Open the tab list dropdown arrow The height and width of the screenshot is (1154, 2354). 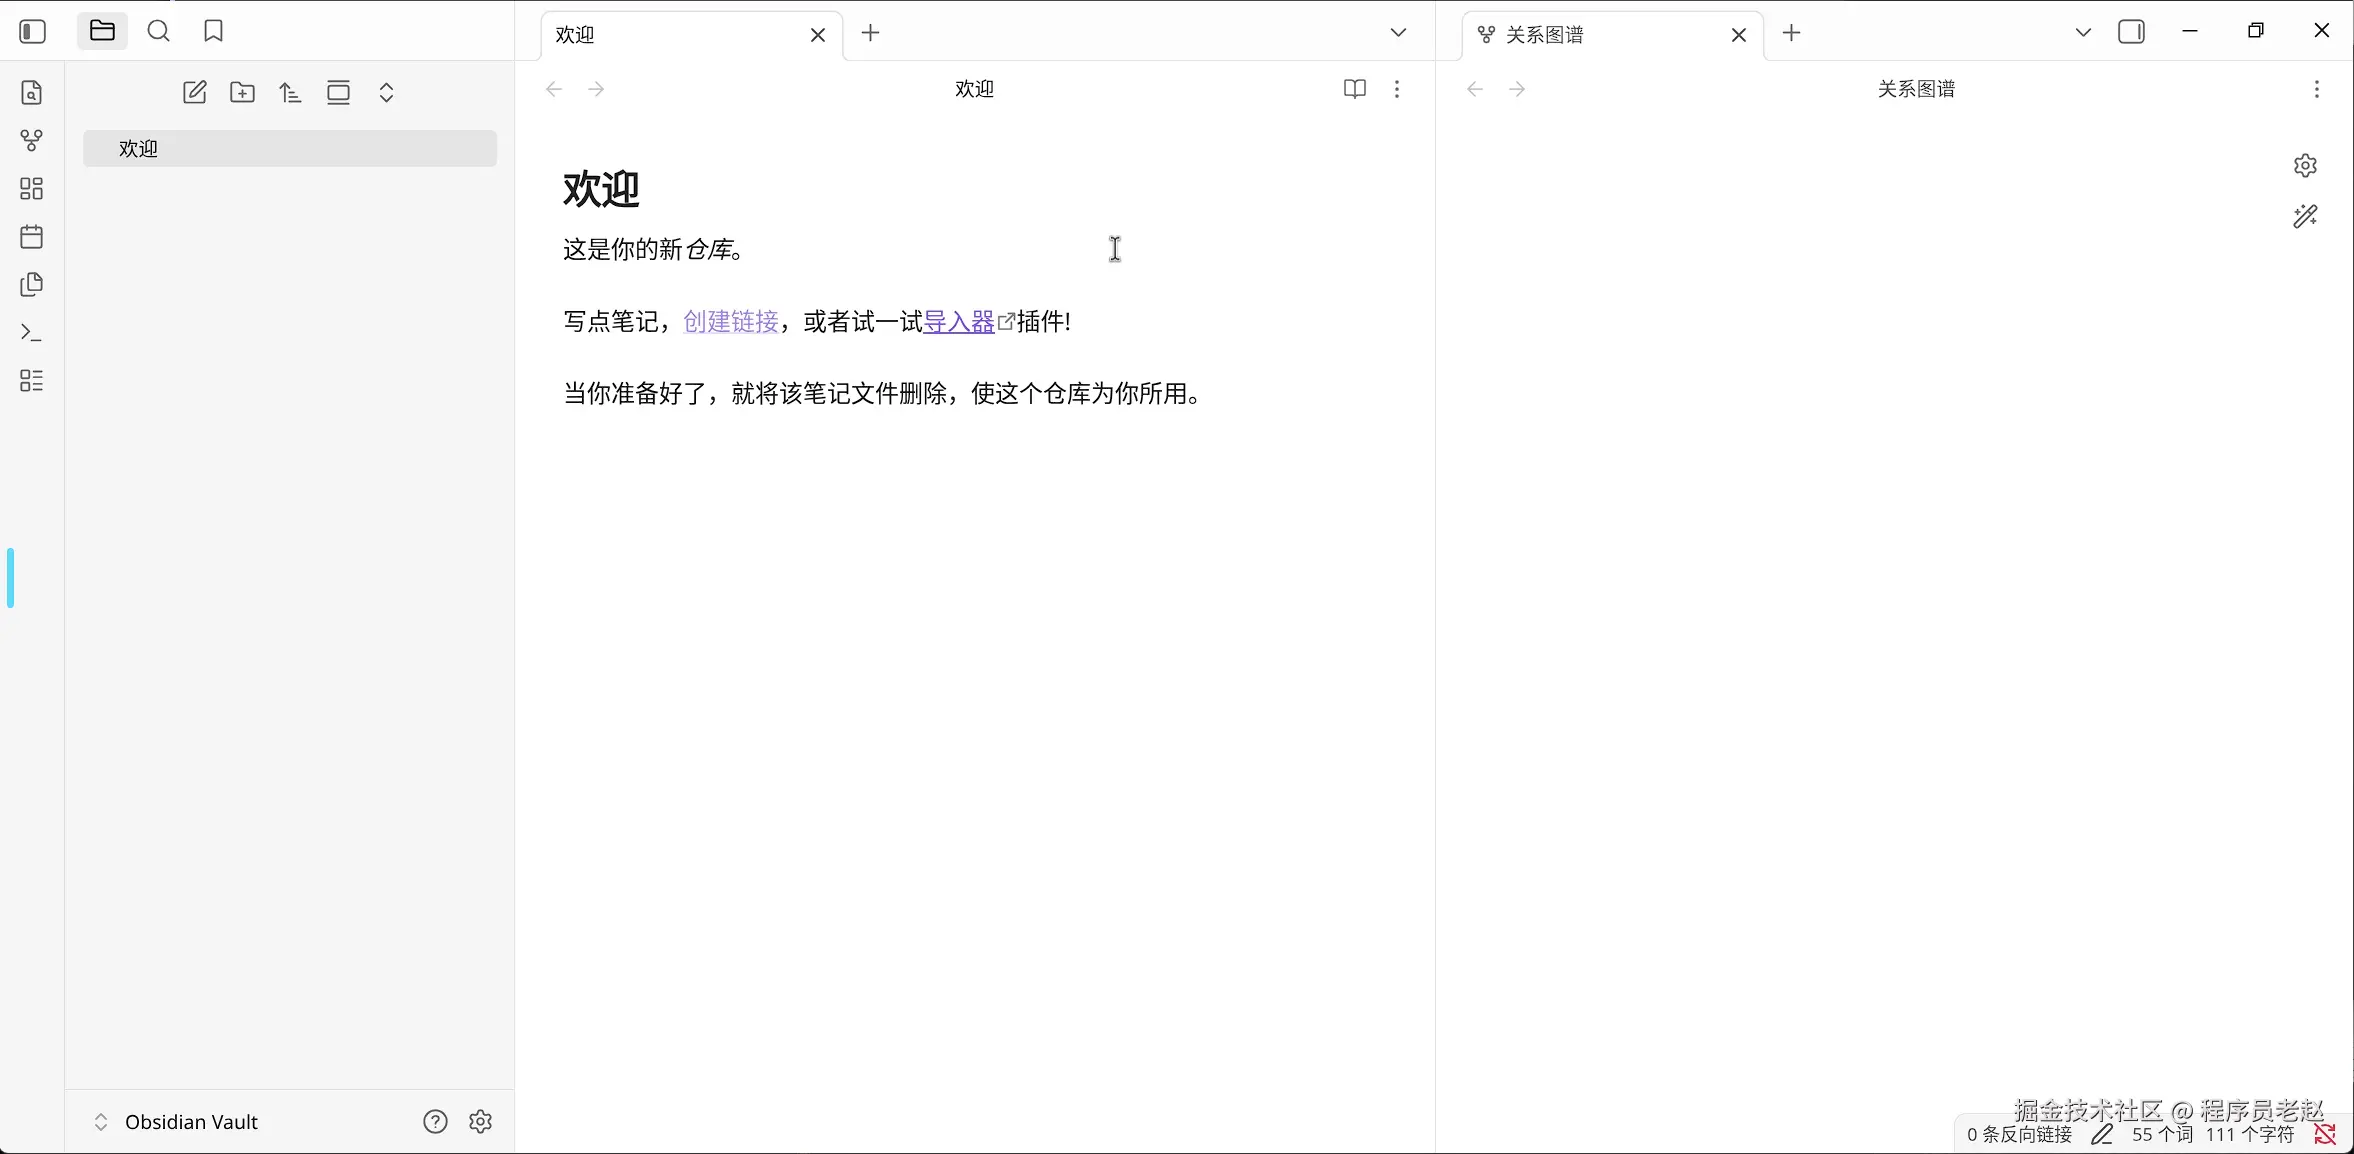coord(1397,32)
